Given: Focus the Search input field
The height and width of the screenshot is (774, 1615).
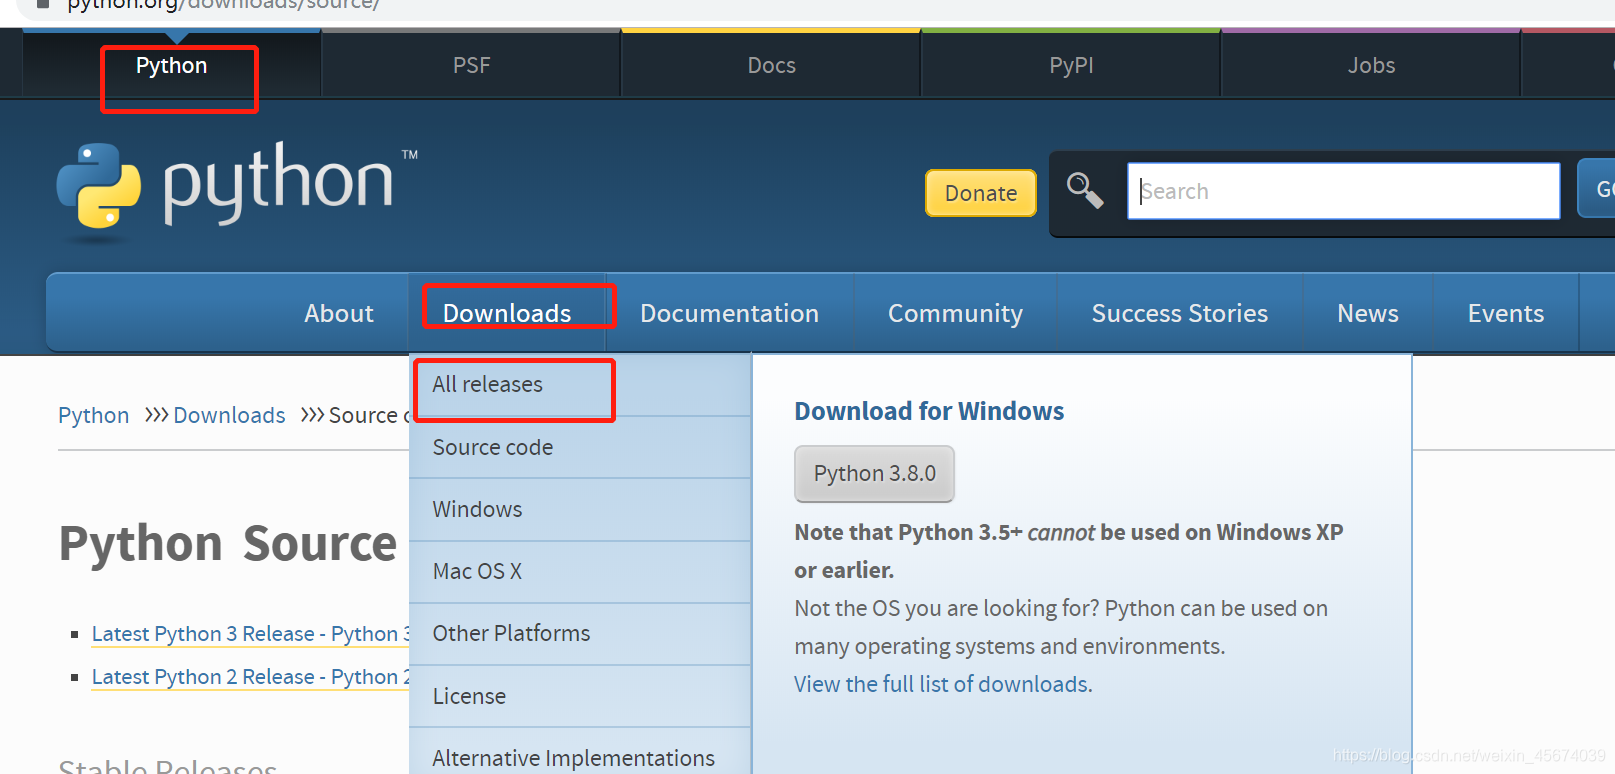Looking at the screenshot, I should click(1344, 191).
